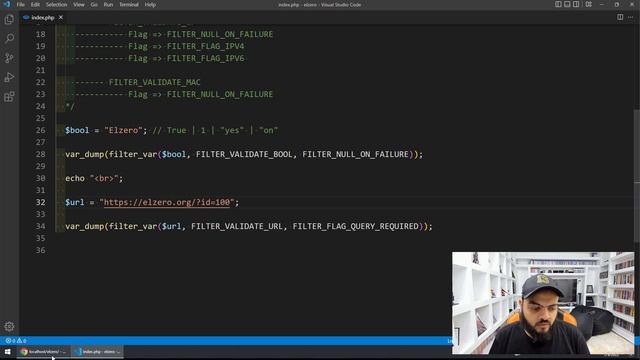Toggle primary side bar layout icon
The image size is (640, 360).
coord(558,4)
